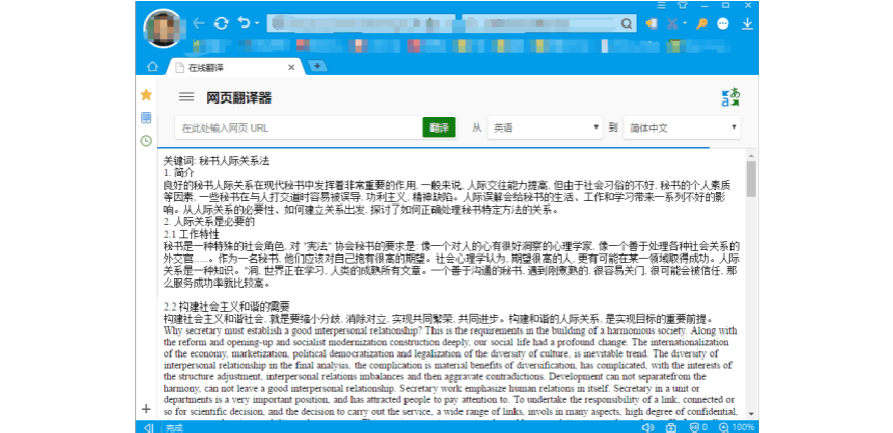Open the source language 英语 dropdown
Viewport: 893px width, 433px height.
coord(545,128)
